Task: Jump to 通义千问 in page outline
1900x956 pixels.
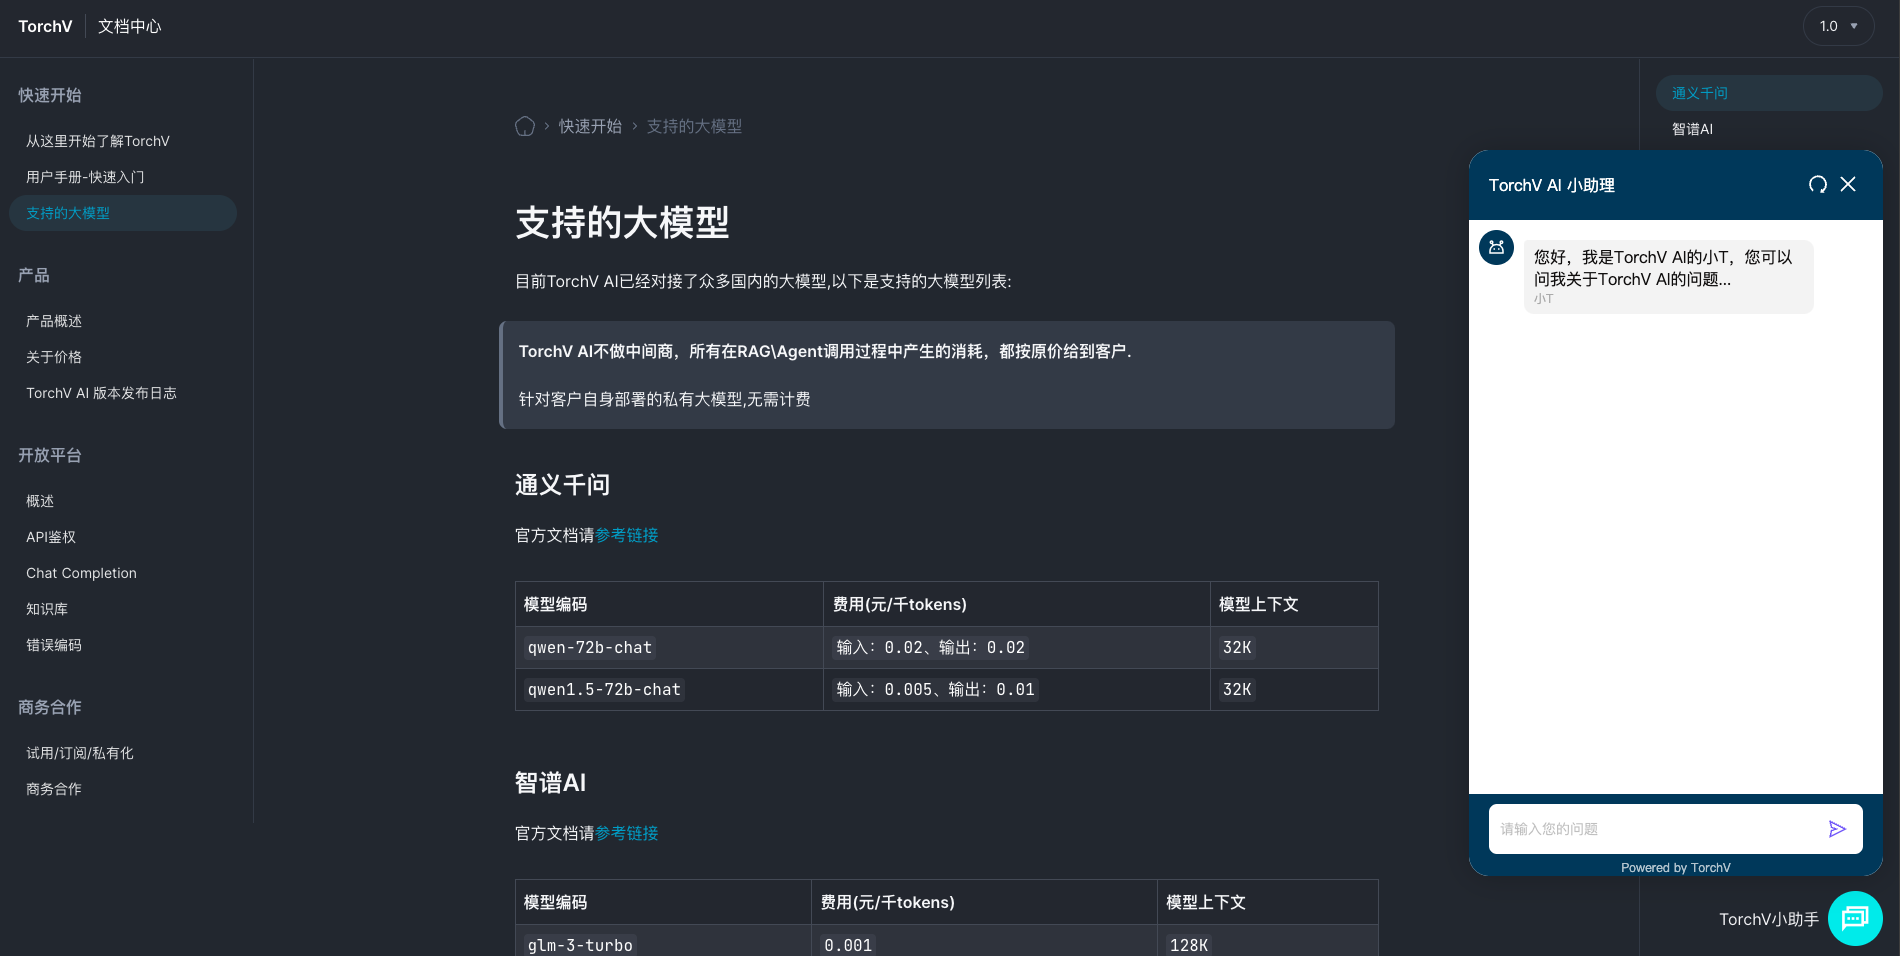Action: [1700, 93]
